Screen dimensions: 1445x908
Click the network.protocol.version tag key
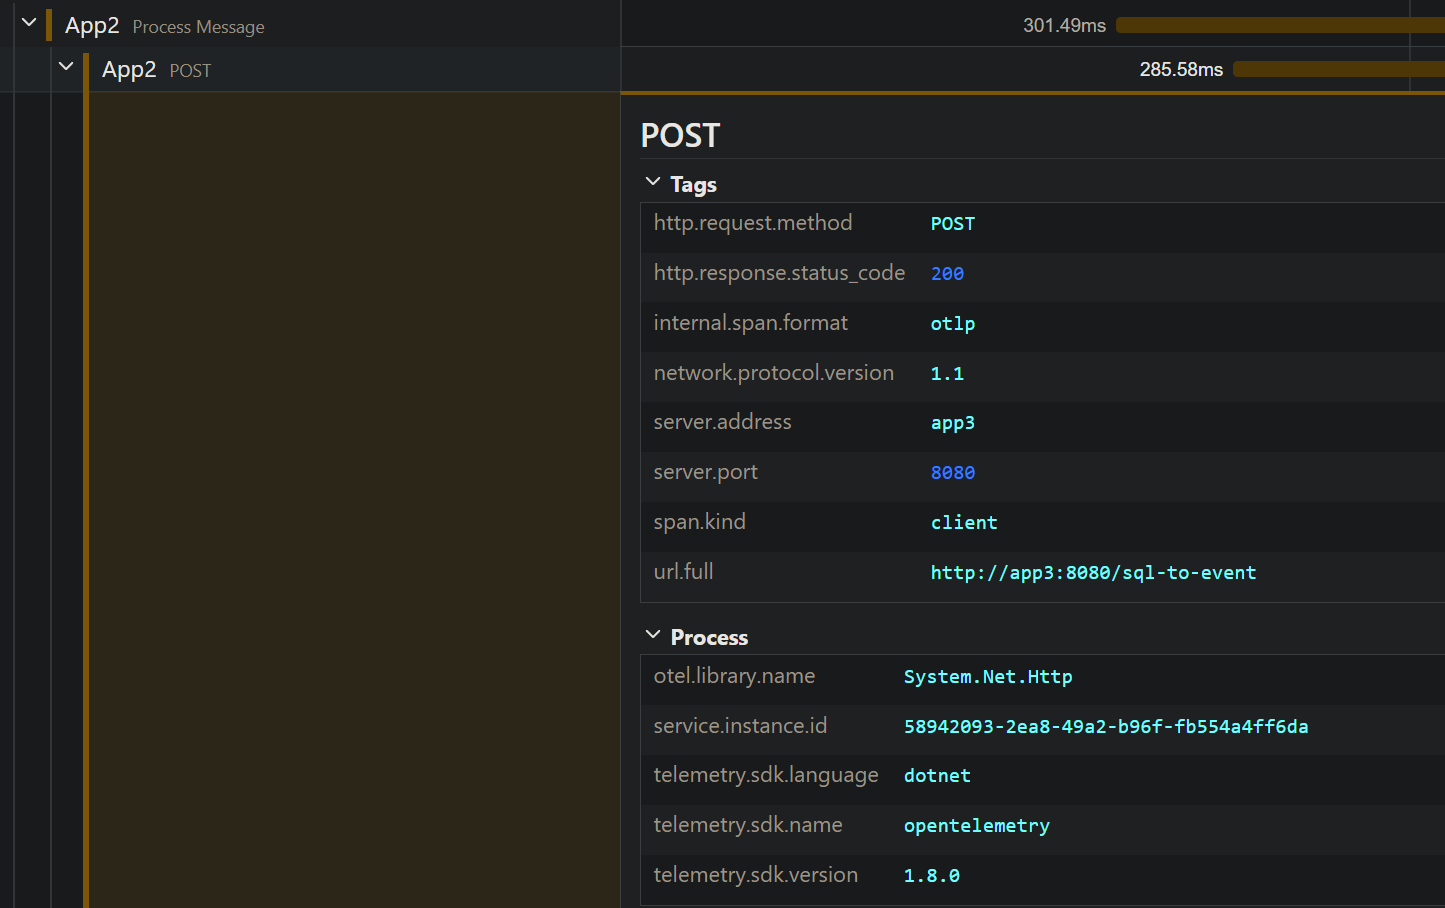tap(773, 373)
